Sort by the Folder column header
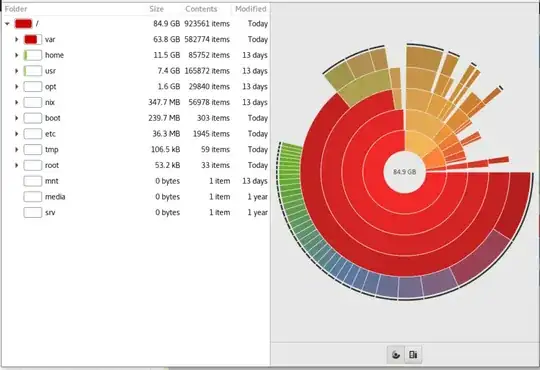Image resolution: width=540 pixels, height=370 pixels. 16,9
